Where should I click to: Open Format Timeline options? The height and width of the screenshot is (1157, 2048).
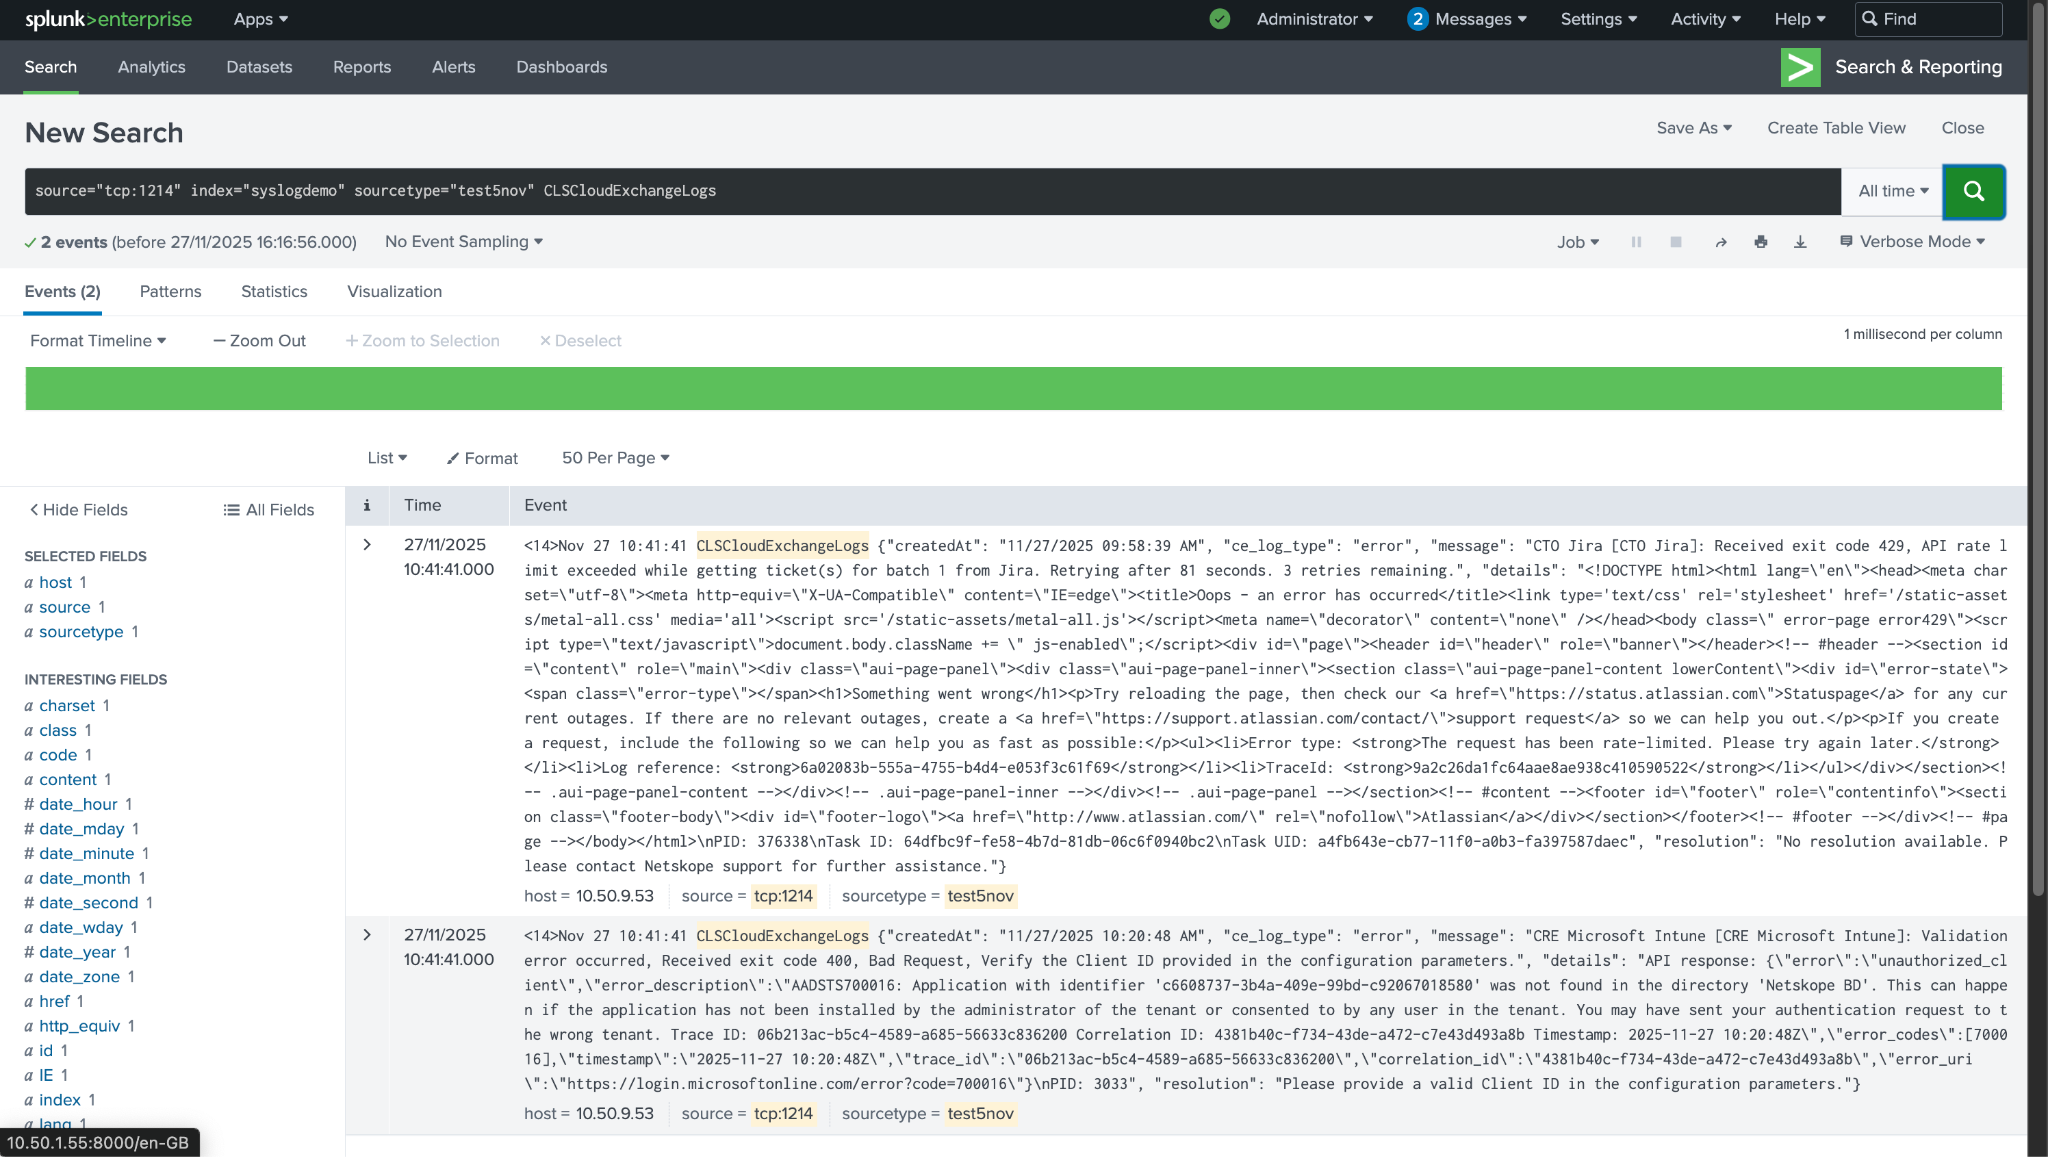(x=98, y=341)
